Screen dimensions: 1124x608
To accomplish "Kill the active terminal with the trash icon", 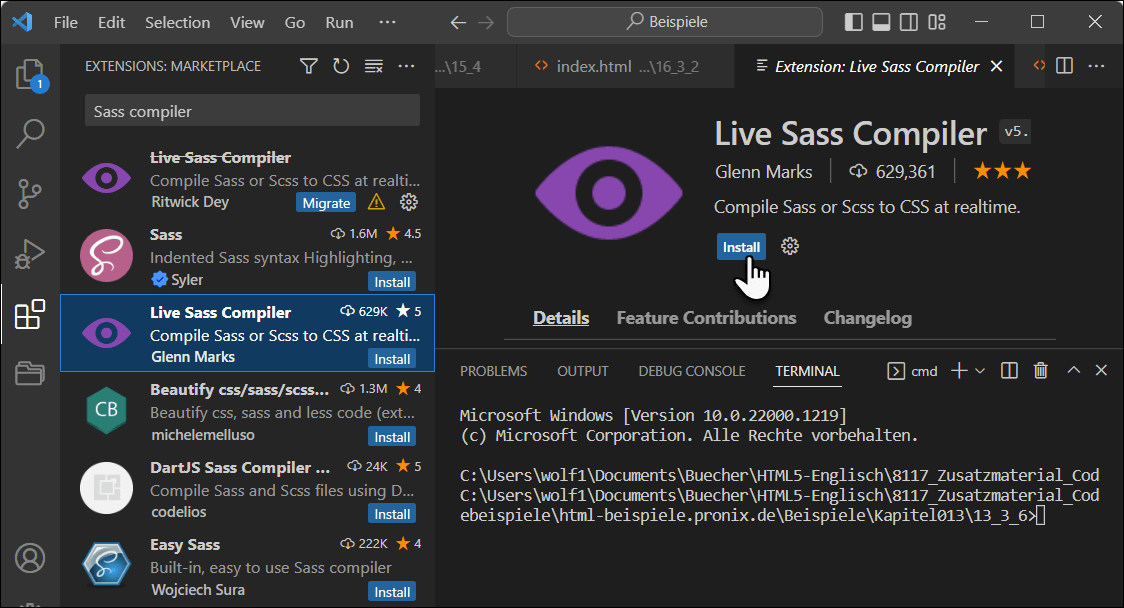I will tap(1040, 370).
